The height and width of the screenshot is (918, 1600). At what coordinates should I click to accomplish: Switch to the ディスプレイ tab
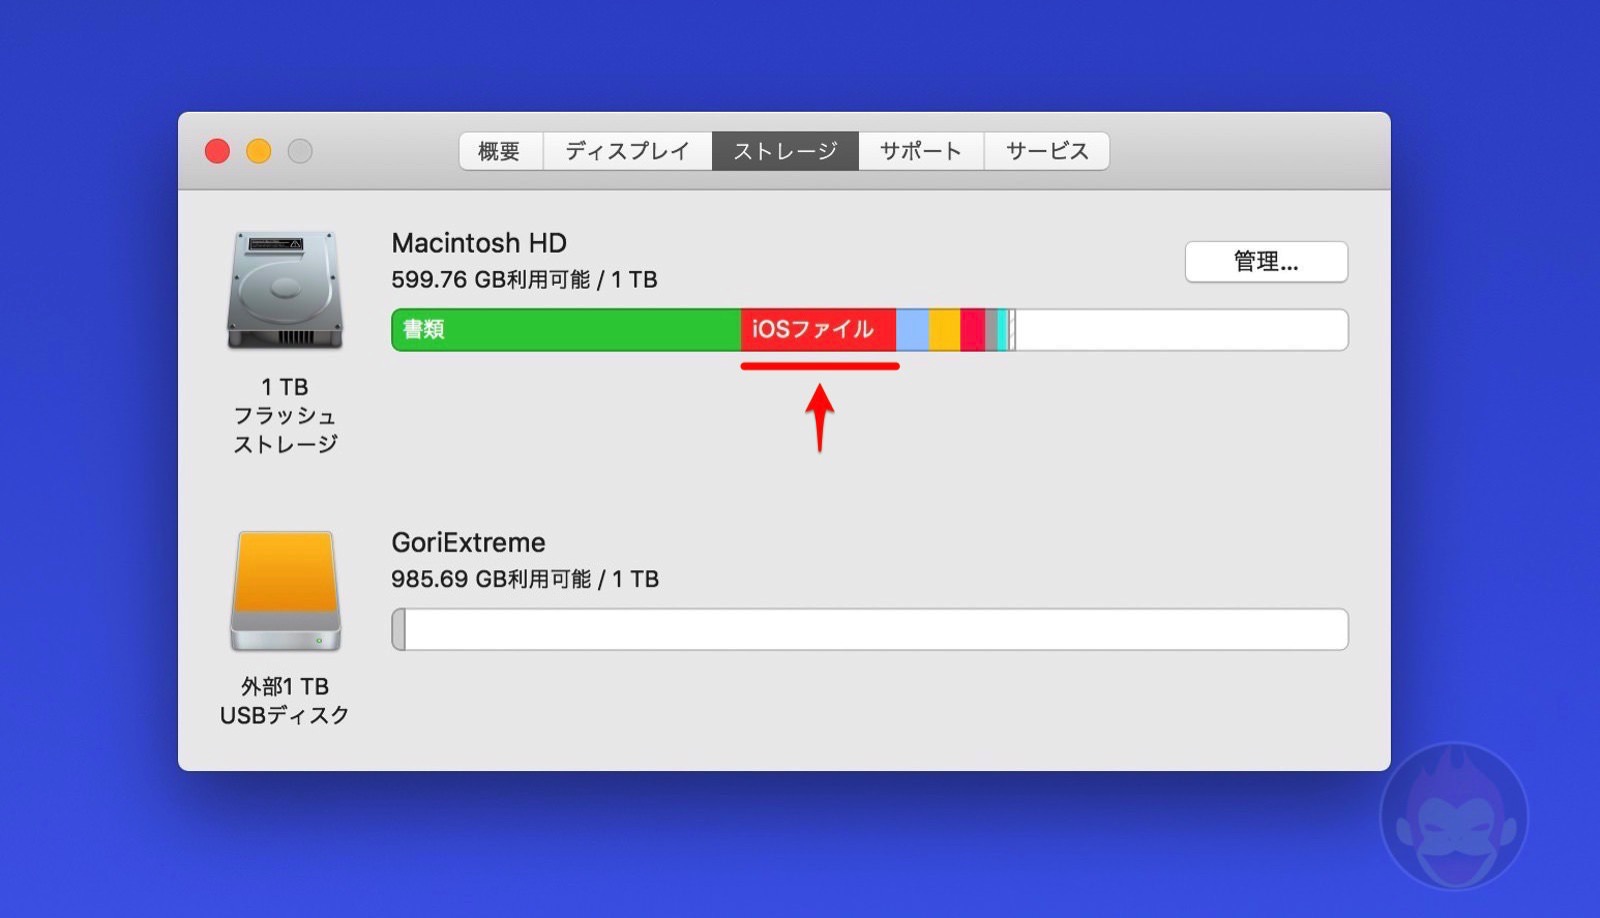(627, 151)
